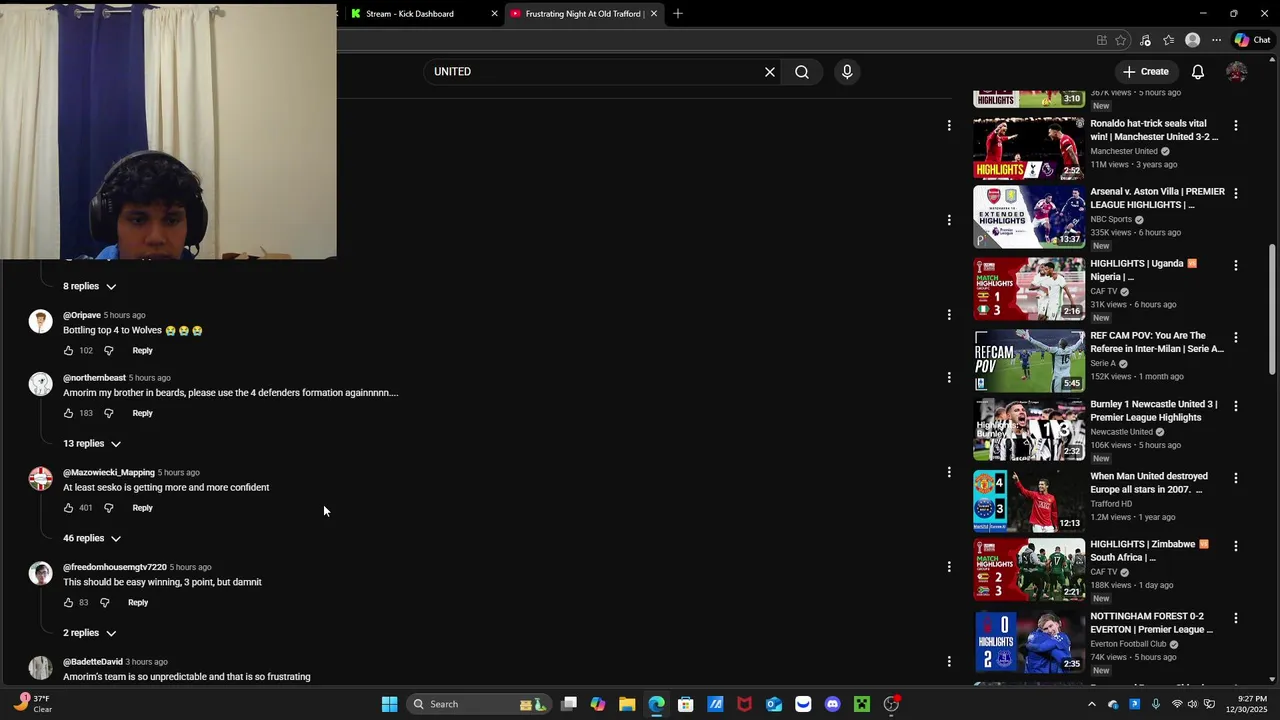Like the @northernbeast comment
The width and height of the screenshot is (1280, 720).
68,413
